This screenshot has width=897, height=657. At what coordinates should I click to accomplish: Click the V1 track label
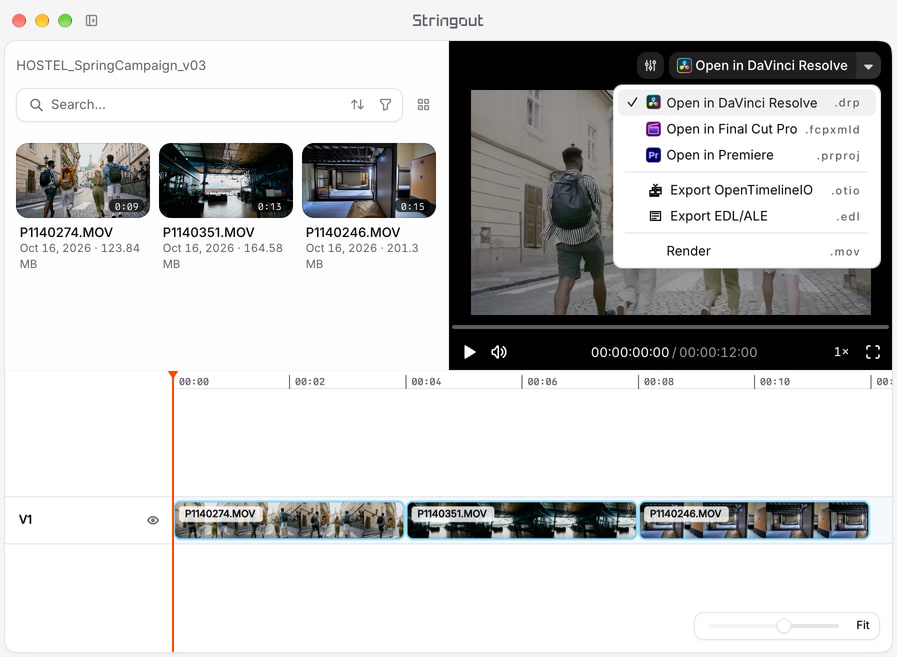point(26,520)
